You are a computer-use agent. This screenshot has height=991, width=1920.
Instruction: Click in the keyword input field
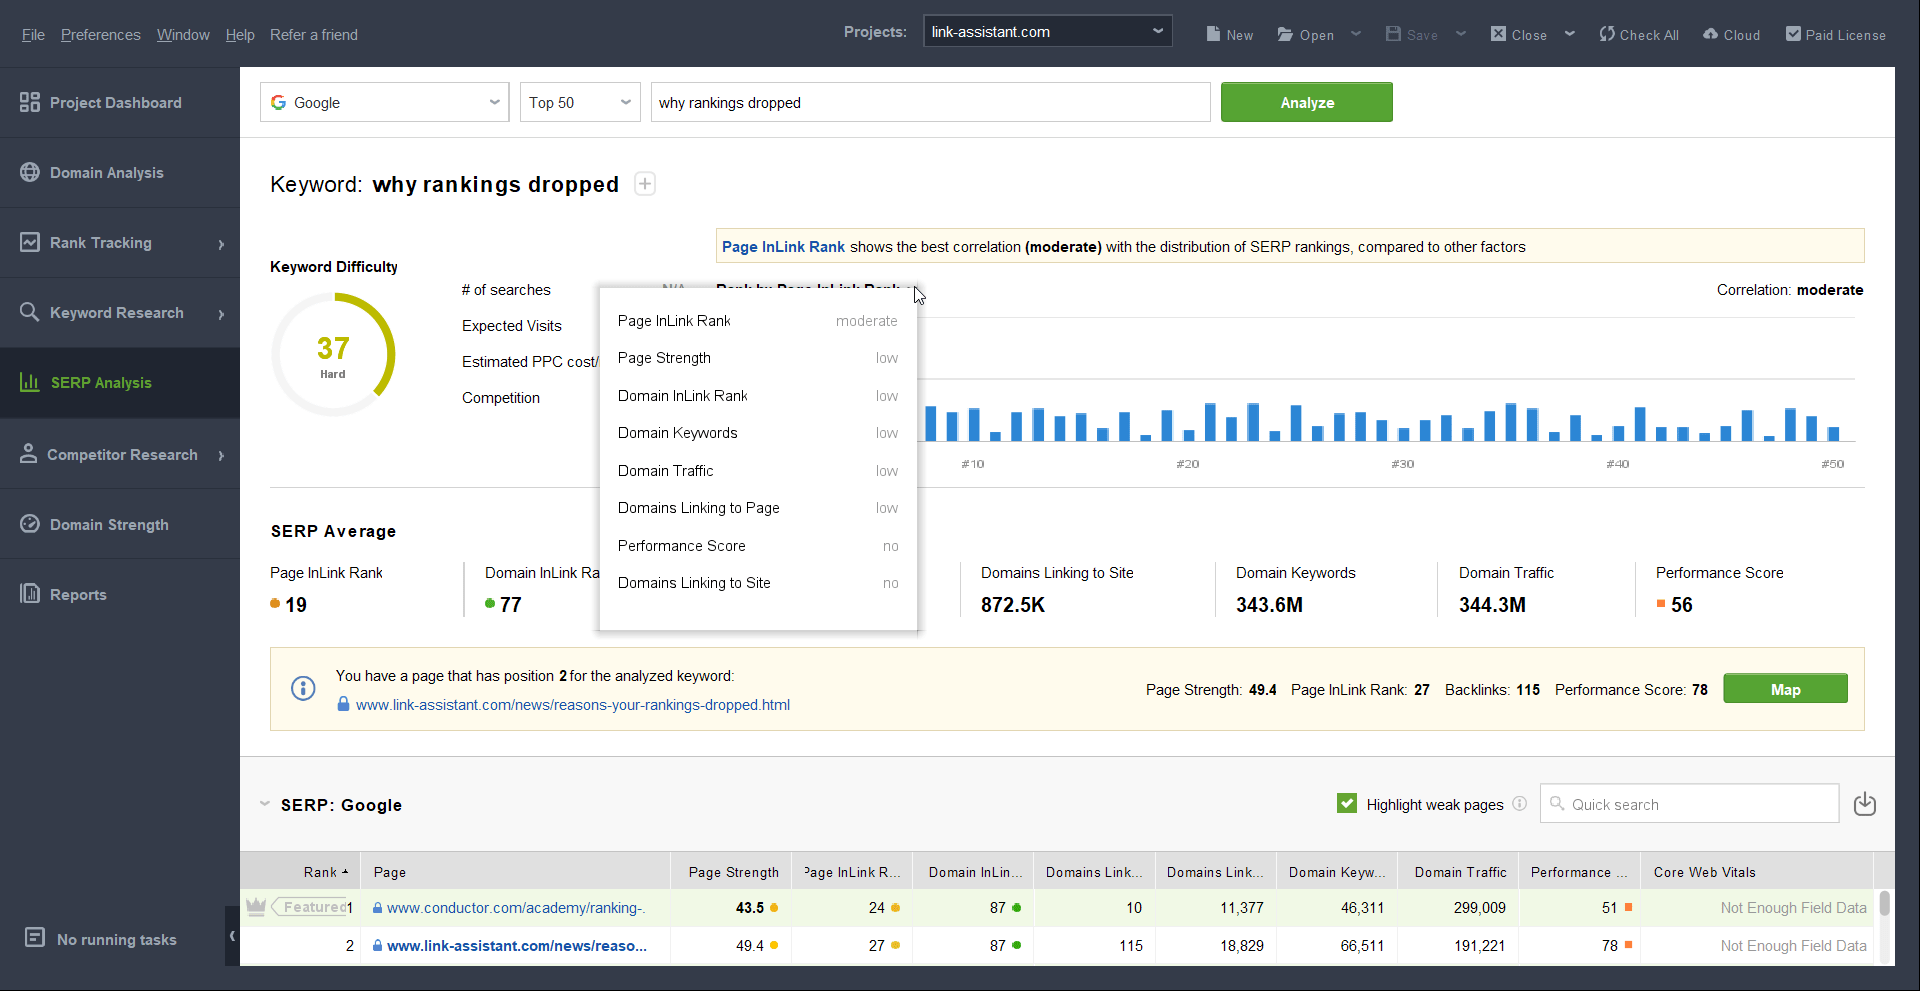tap(930, 102)
